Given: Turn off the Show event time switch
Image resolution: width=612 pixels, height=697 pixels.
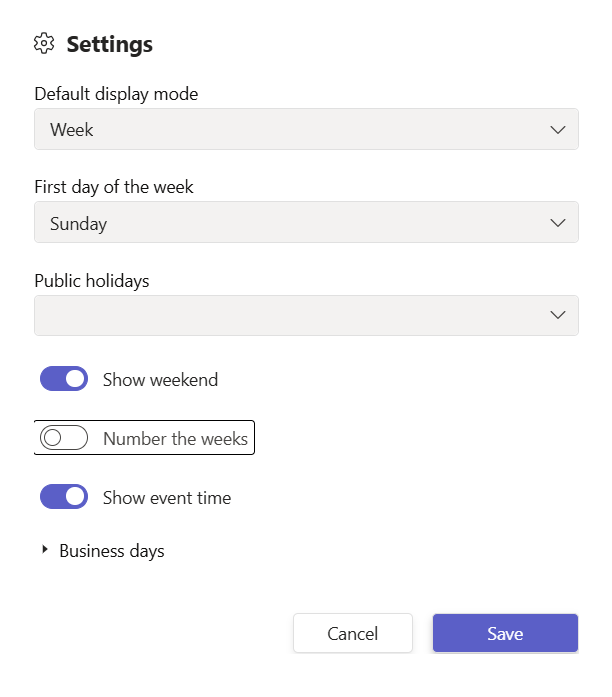Looking at the screenshot, I should tap(64, 497).
